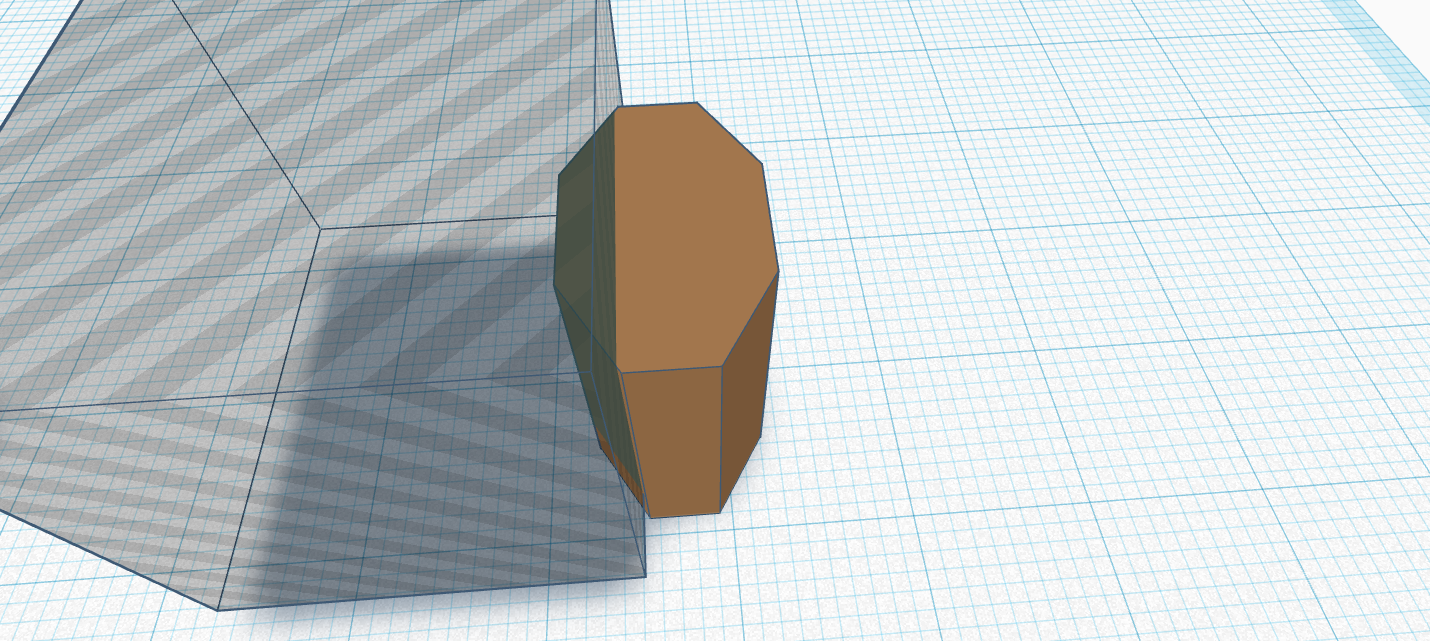This screenshot has width=1430, height=641.
Task: Click the vertex where transparent shape edges meet
Action: (x=320, y=228)
